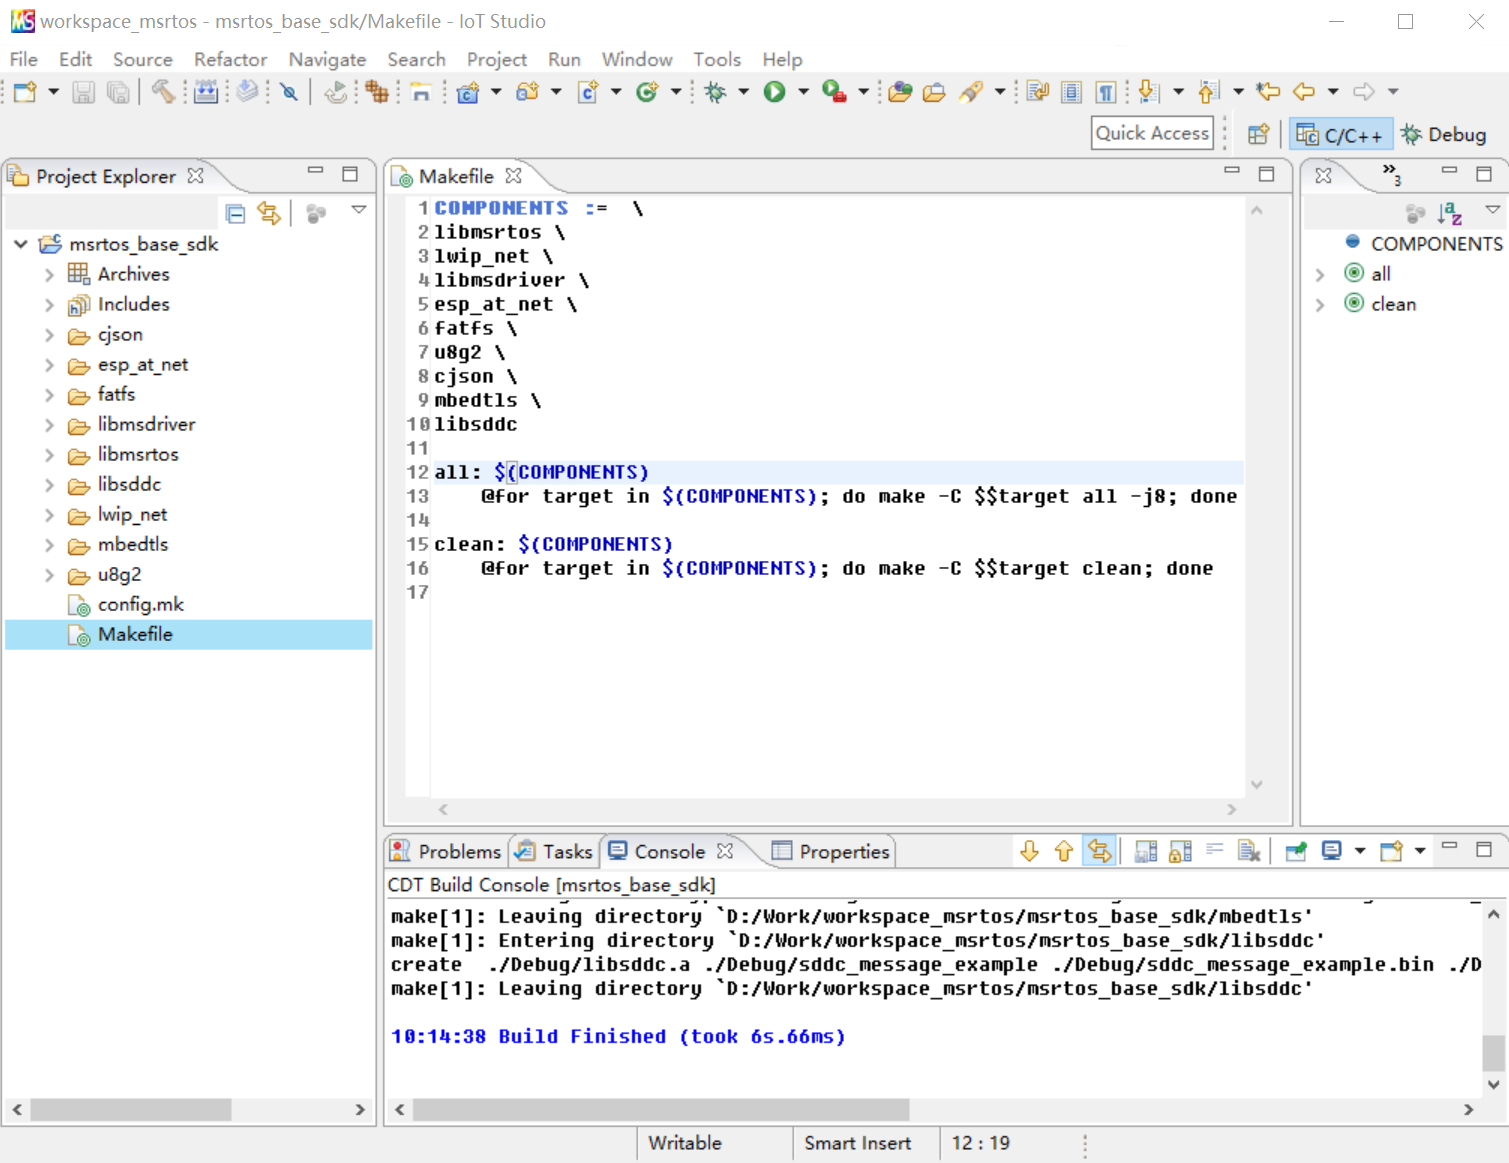
Task: Expand the 'all' target in Outline
Action: point(1320,274)
